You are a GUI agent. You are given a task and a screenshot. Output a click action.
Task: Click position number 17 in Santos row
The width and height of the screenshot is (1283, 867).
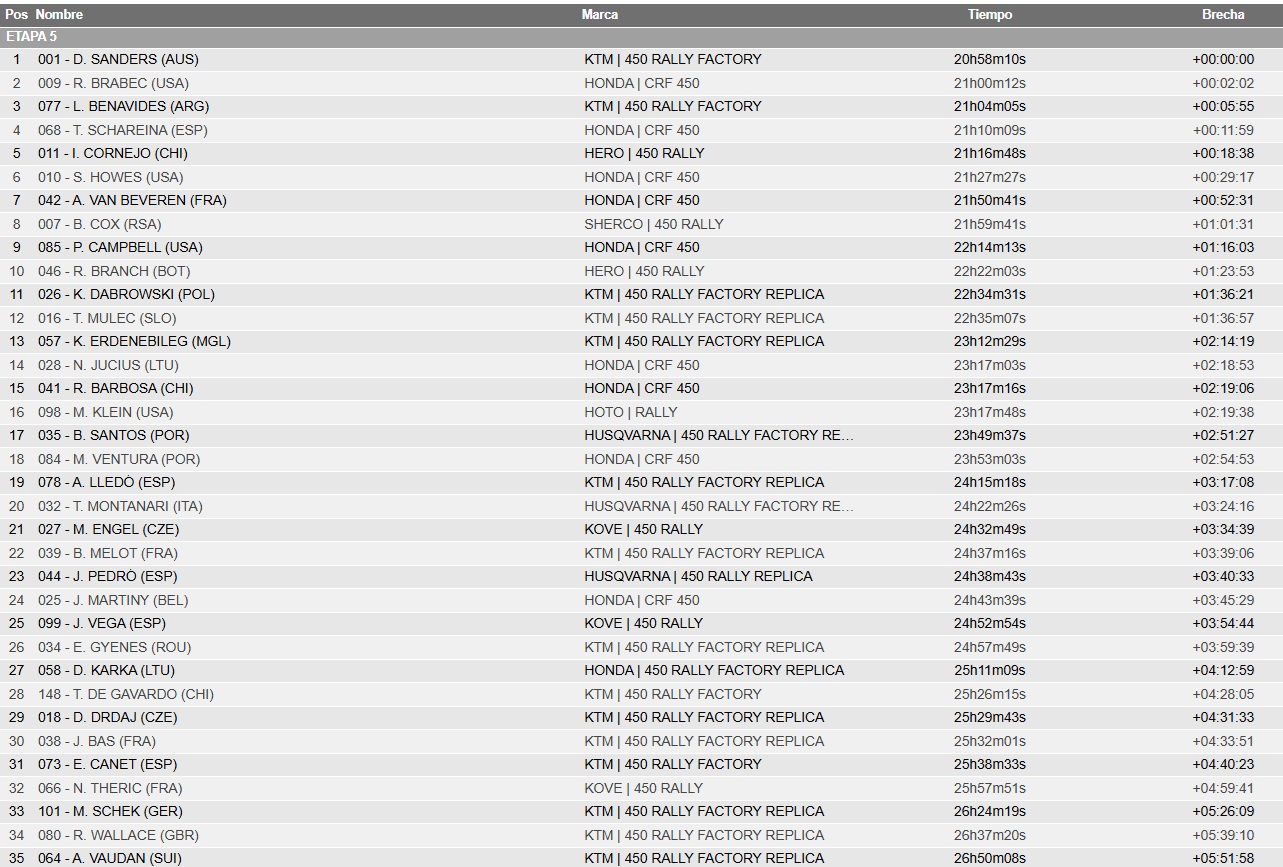16,435
